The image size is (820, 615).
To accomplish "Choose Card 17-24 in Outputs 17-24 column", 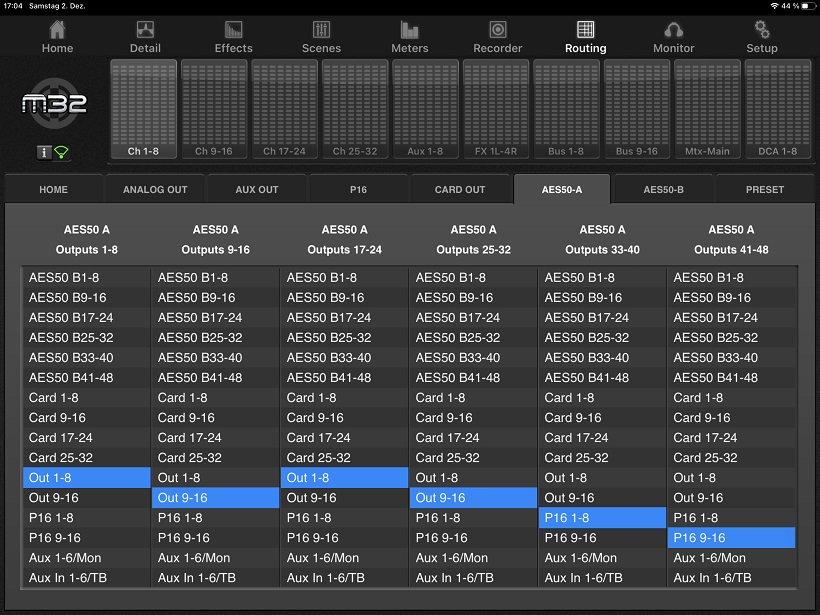I will tap(344, 438).
